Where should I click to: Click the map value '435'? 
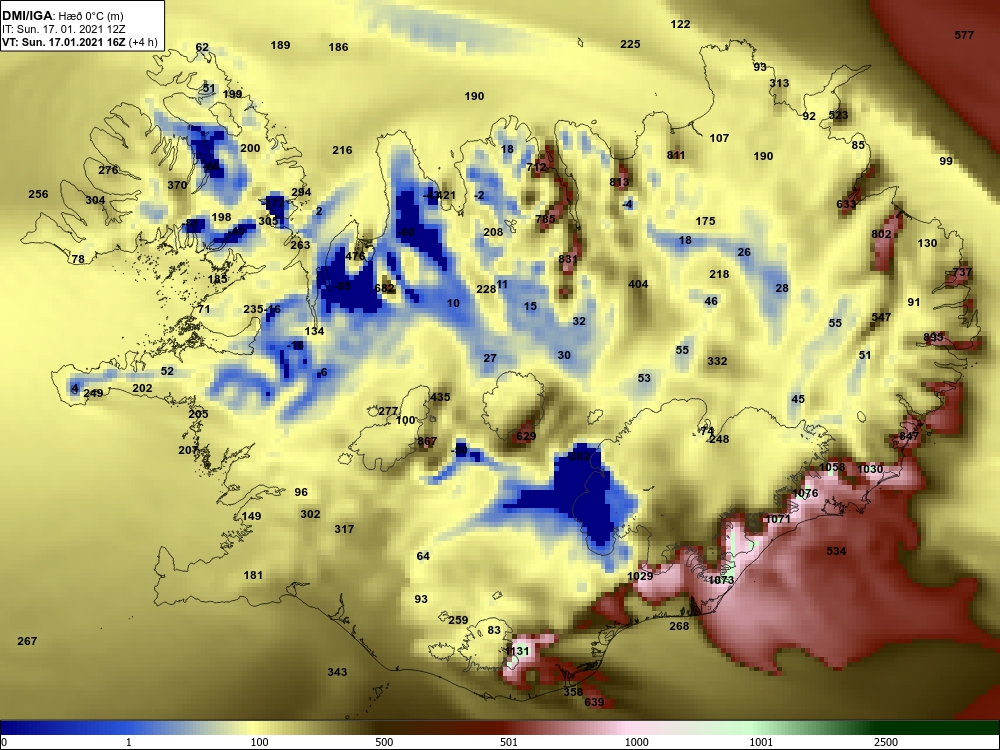click(440, 397)
